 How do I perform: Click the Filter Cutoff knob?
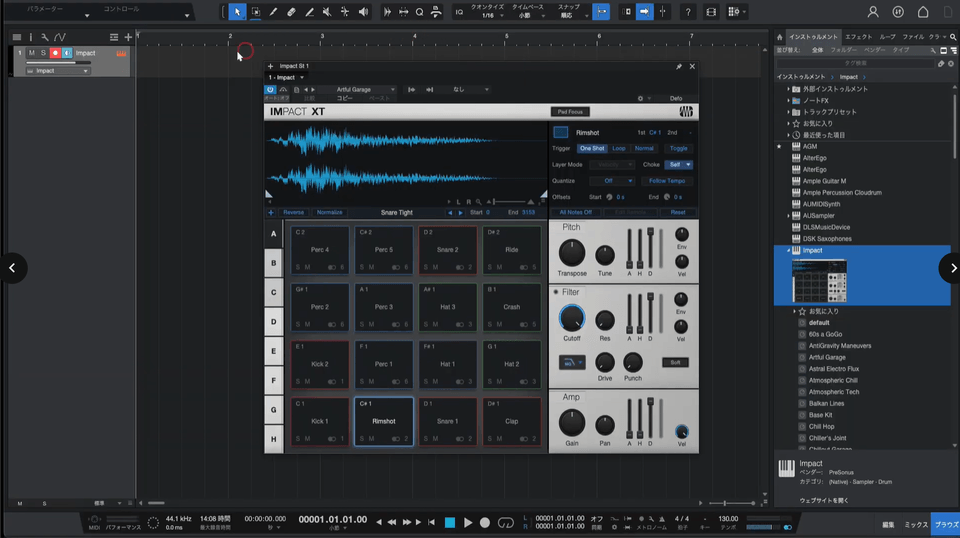click(x=572, y=318)
